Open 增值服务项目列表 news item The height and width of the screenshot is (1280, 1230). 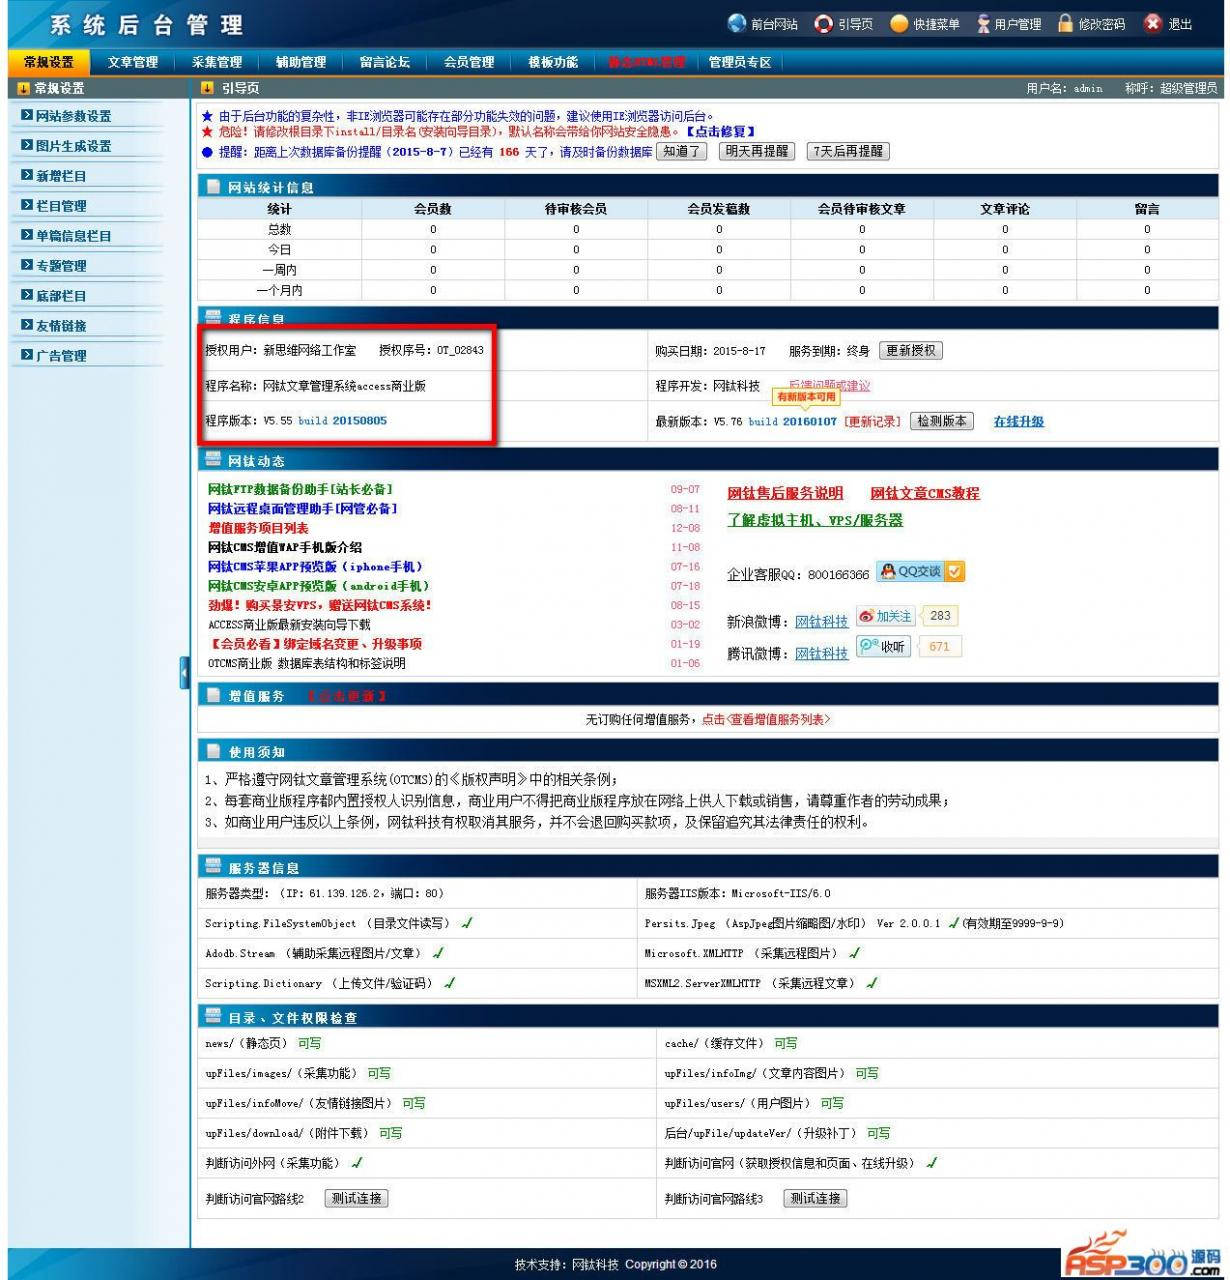pyautogui.click(x=258, y=528)
